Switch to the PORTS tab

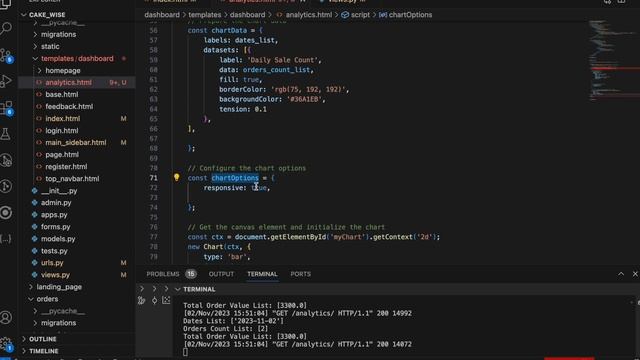coord(300,274)
